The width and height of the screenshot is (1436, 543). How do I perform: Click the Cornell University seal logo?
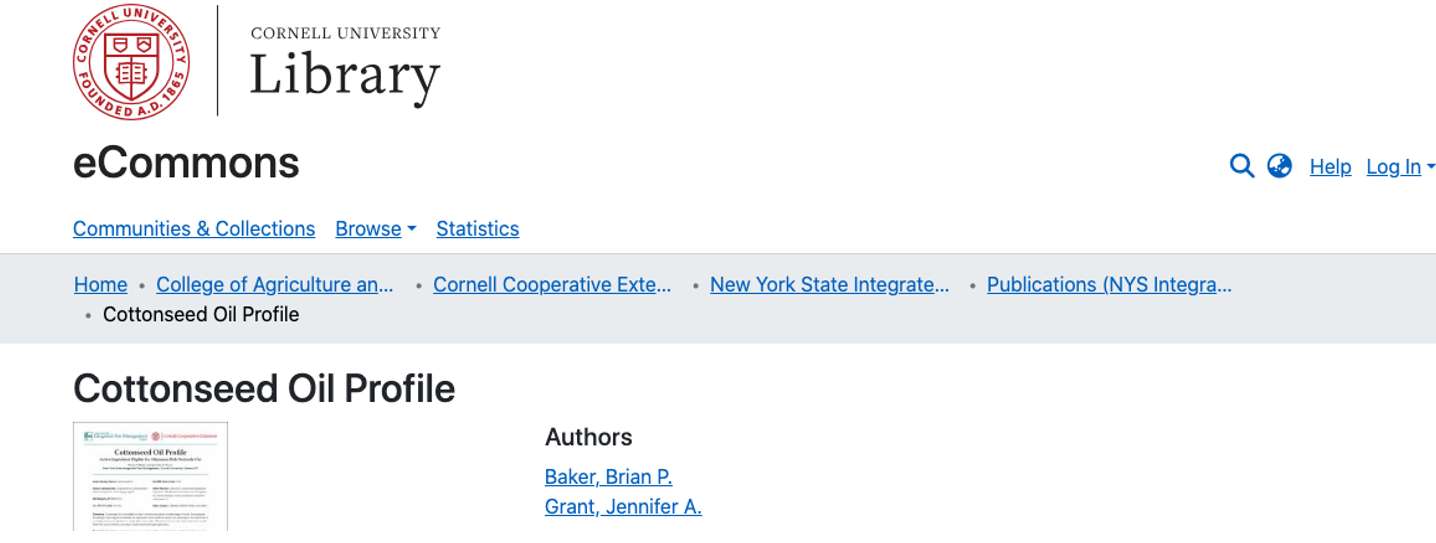pyautogui.click(x=131, y=62)
